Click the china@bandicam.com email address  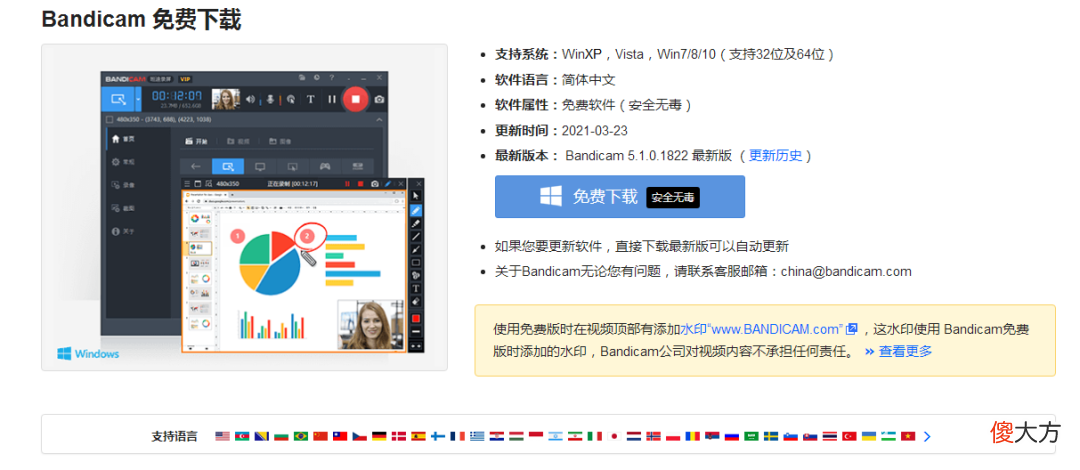click(x=846, y=272)
